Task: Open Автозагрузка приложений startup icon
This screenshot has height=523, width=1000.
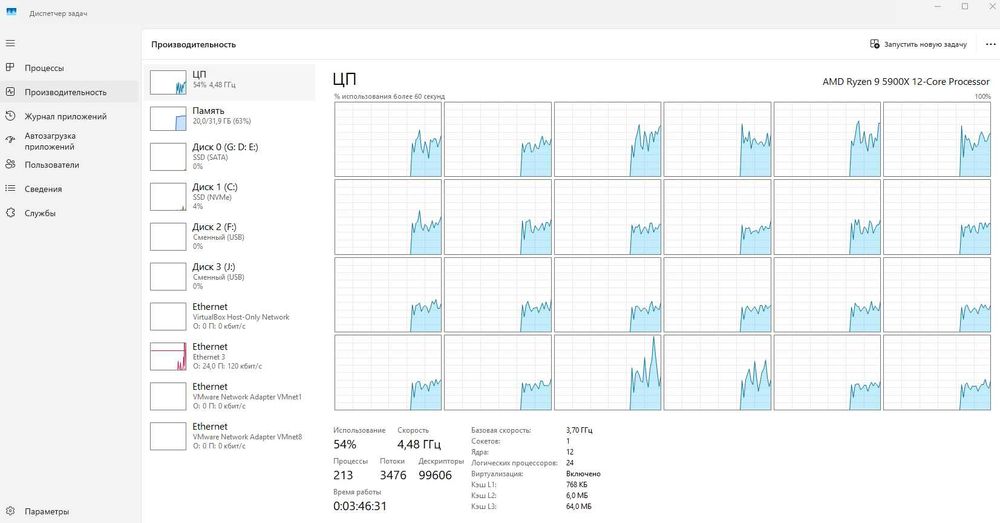Action: [x=10, y=140]
